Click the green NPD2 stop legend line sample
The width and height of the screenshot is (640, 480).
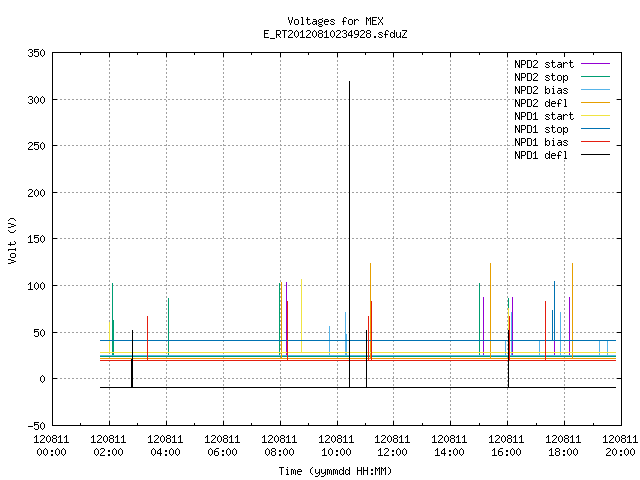coord(596,77)
